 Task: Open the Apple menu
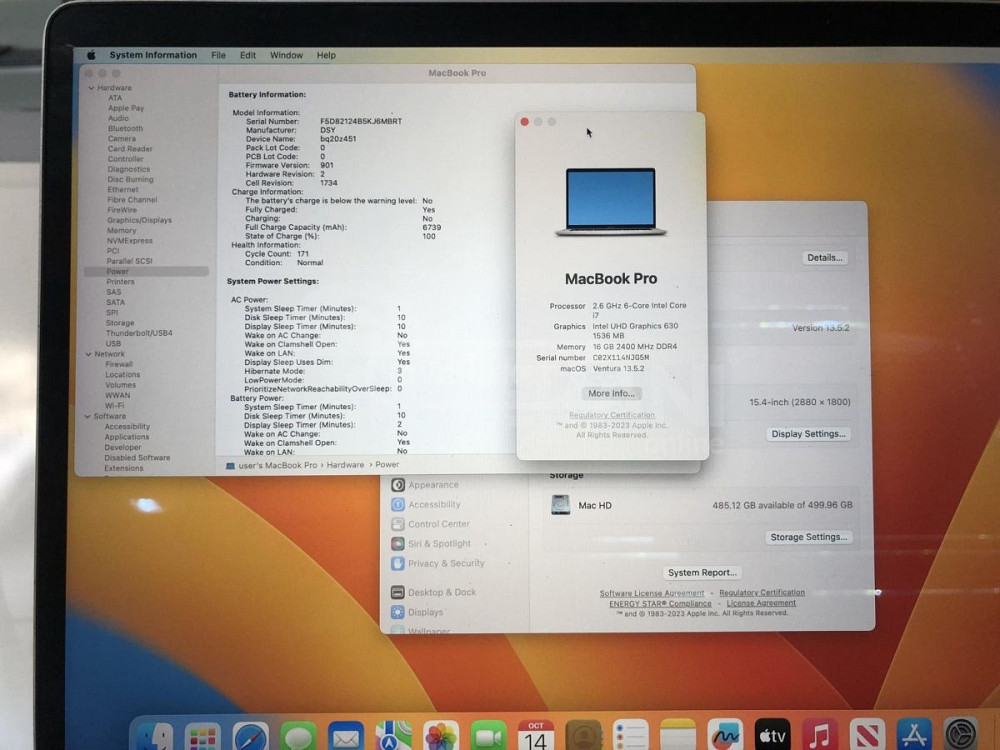point(91,56)
